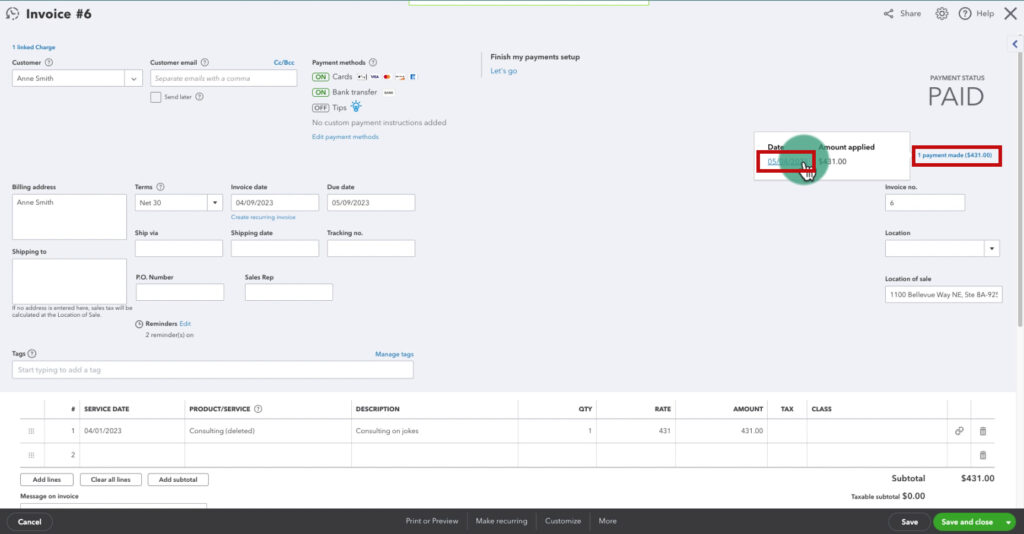Click the Cancel button
1024x534 pixels.
coord(29,522)
